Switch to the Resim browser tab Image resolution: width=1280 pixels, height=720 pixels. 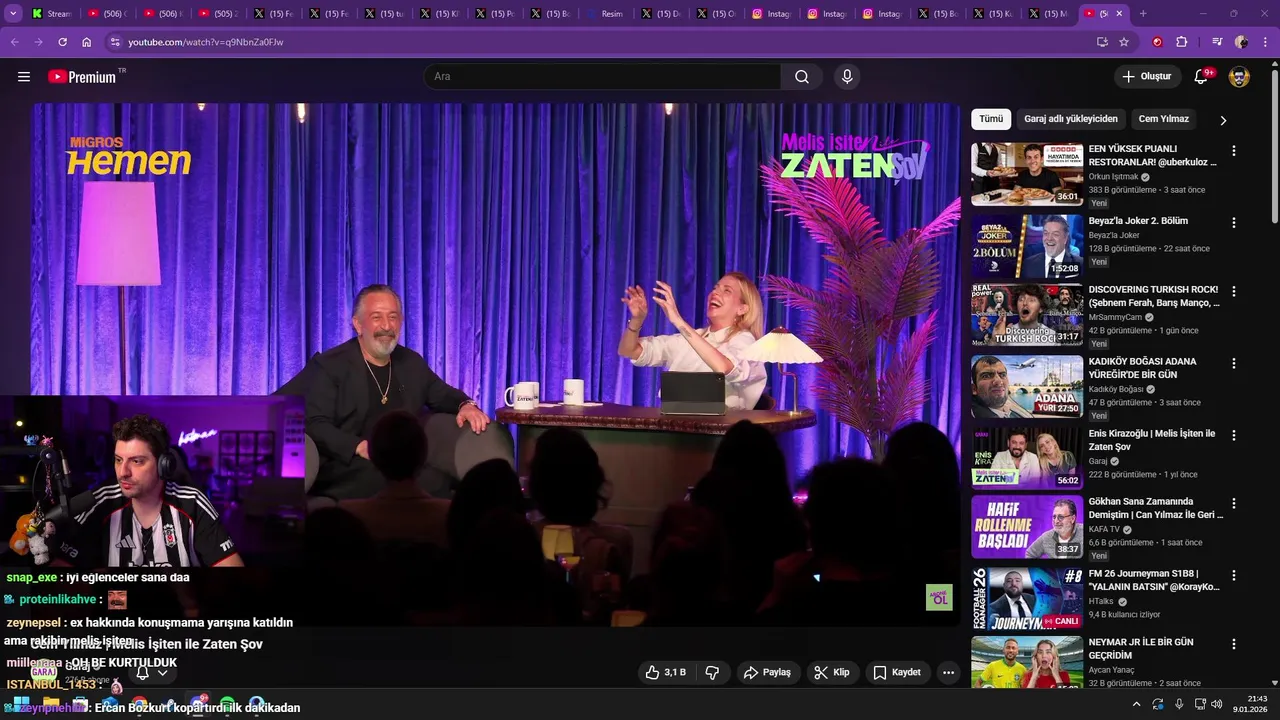605,14
